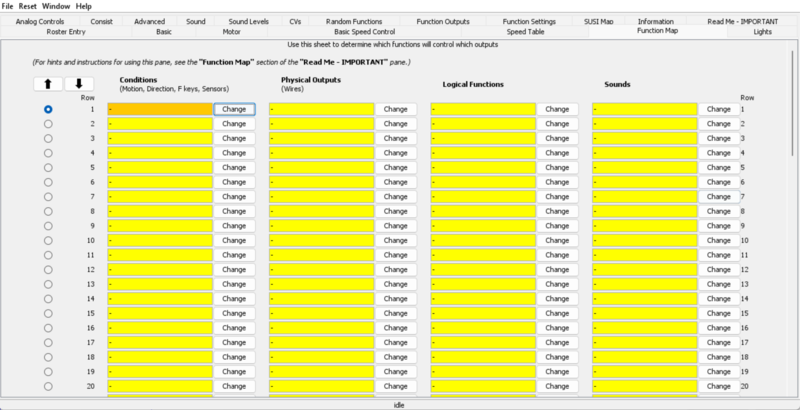Click Change for row 16 Conditions
Image resolution: width=800 pixels, height=410 pixels.
pos(234,328)
